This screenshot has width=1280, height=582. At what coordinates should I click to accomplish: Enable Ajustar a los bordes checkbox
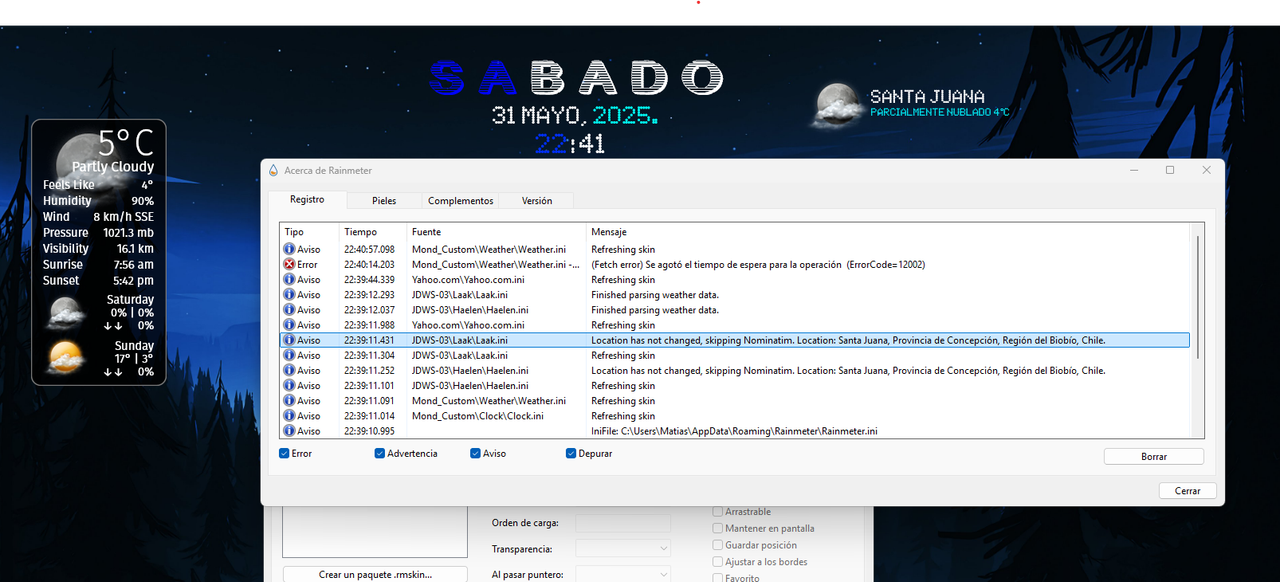point(717,562)
